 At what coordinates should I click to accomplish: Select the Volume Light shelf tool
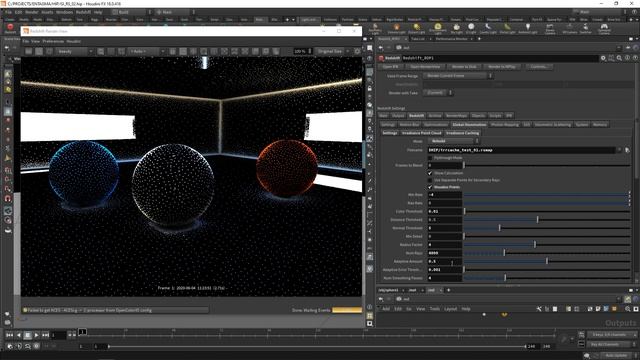396,28
